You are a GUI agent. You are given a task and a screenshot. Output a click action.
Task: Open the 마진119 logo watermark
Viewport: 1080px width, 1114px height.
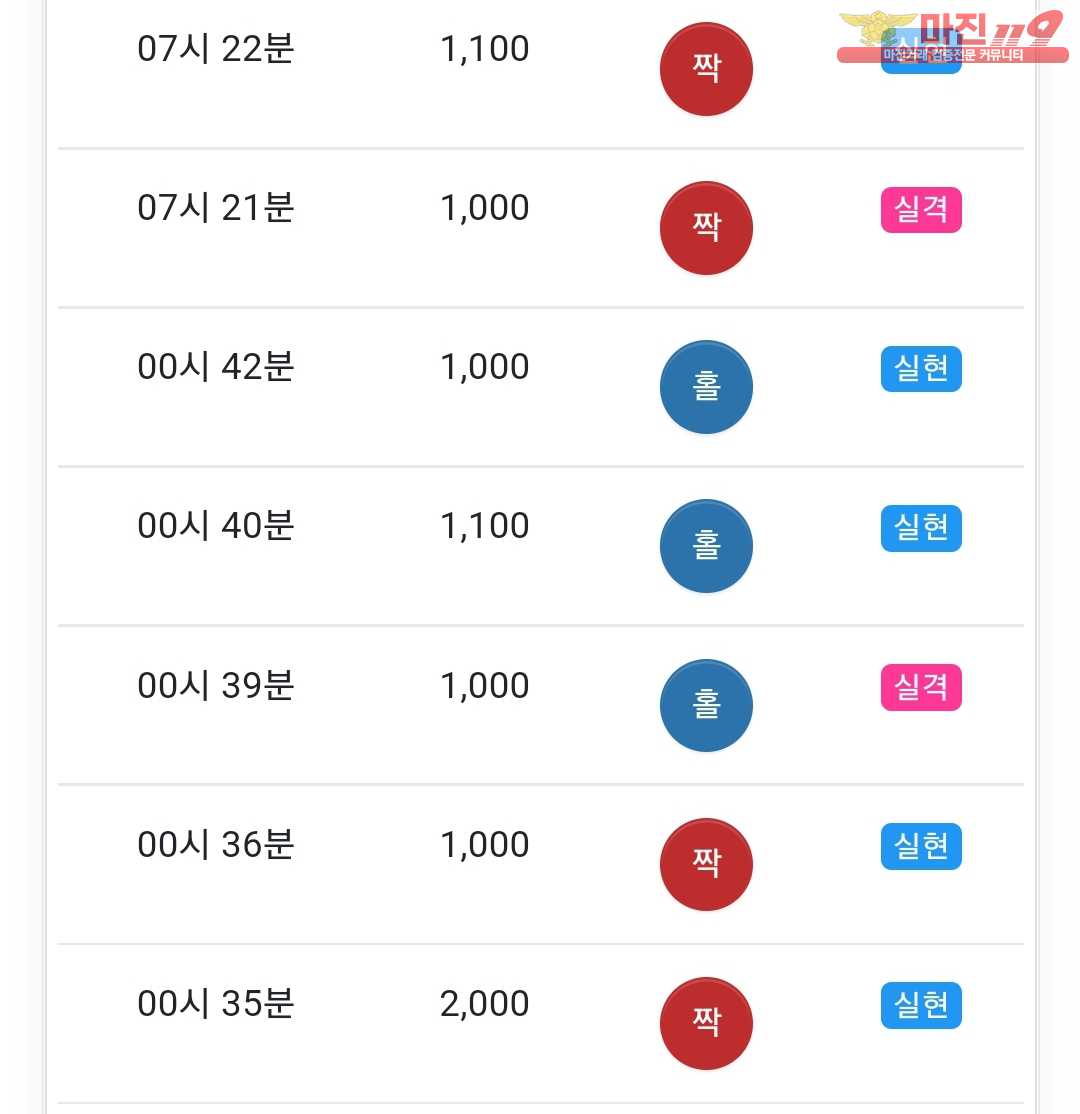(952, 37)
